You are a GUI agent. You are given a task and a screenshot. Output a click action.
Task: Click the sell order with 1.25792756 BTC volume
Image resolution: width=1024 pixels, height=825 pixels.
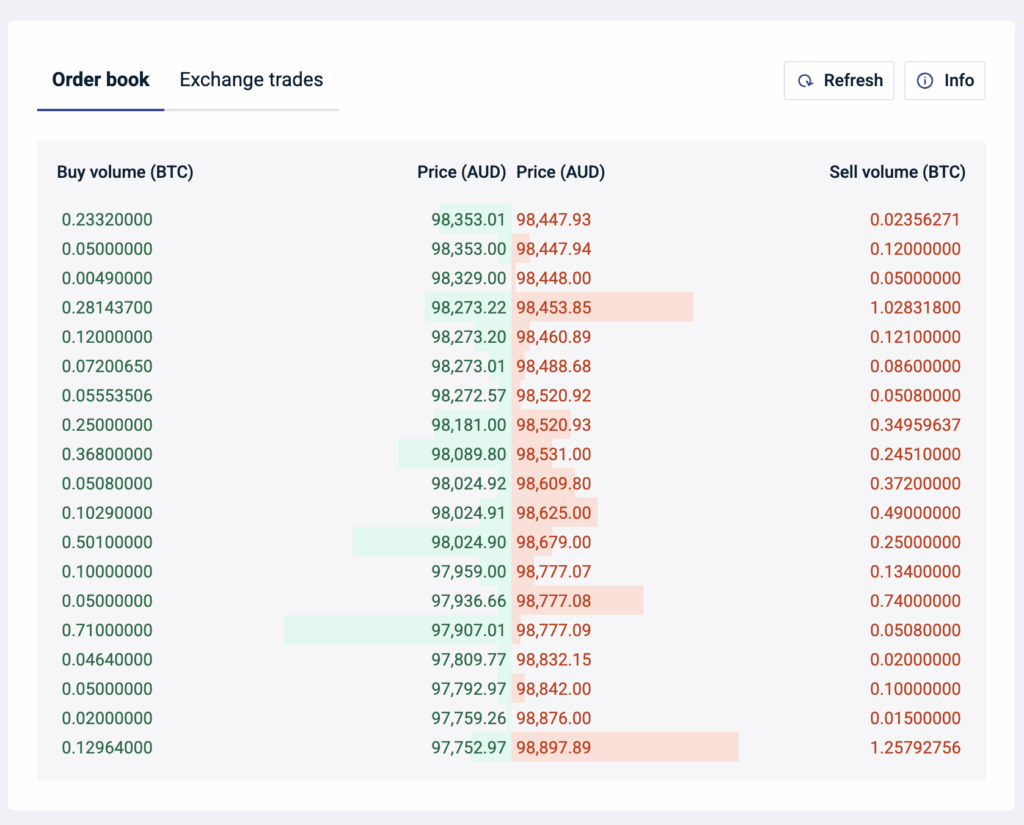(918, 747)
